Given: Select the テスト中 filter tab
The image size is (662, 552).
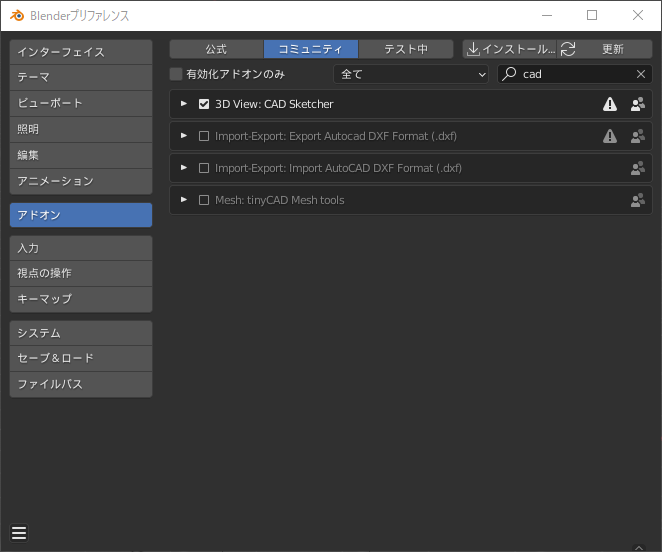Looking at the screenshot, I should tap(406, 49).
